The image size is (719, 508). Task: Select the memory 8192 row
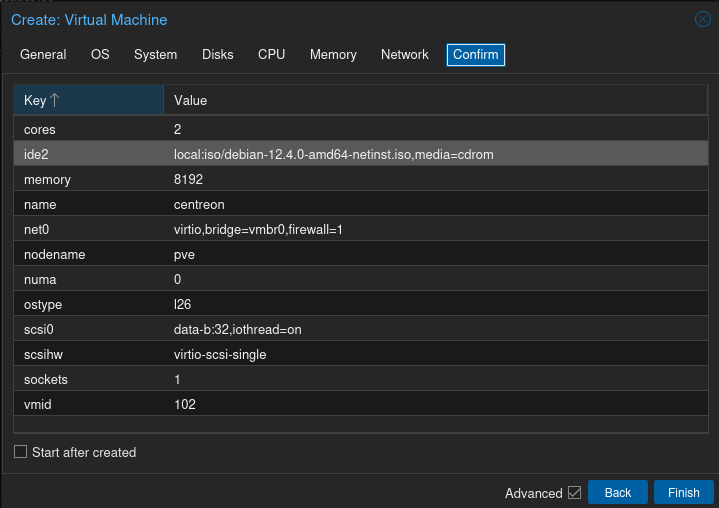[360, 180]
